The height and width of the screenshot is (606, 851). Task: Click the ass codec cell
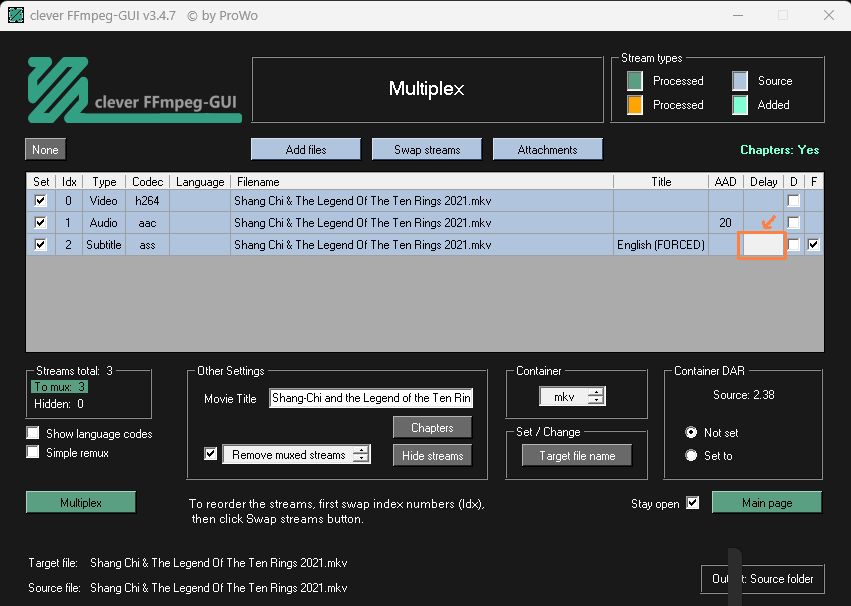tap(147, 245)
